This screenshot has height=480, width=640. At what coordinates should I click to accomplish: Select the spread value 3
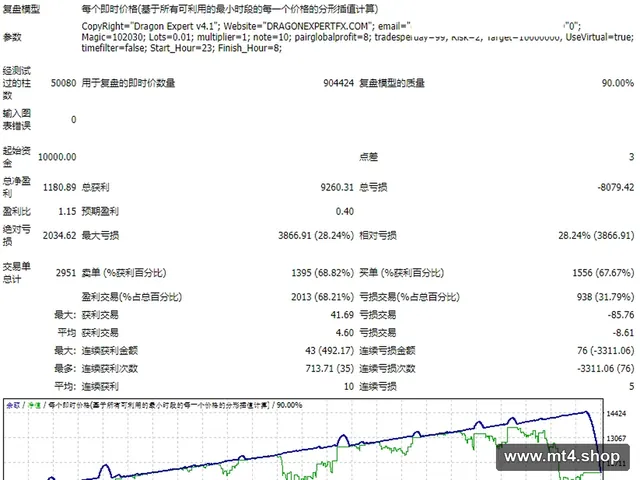point(631,157)
